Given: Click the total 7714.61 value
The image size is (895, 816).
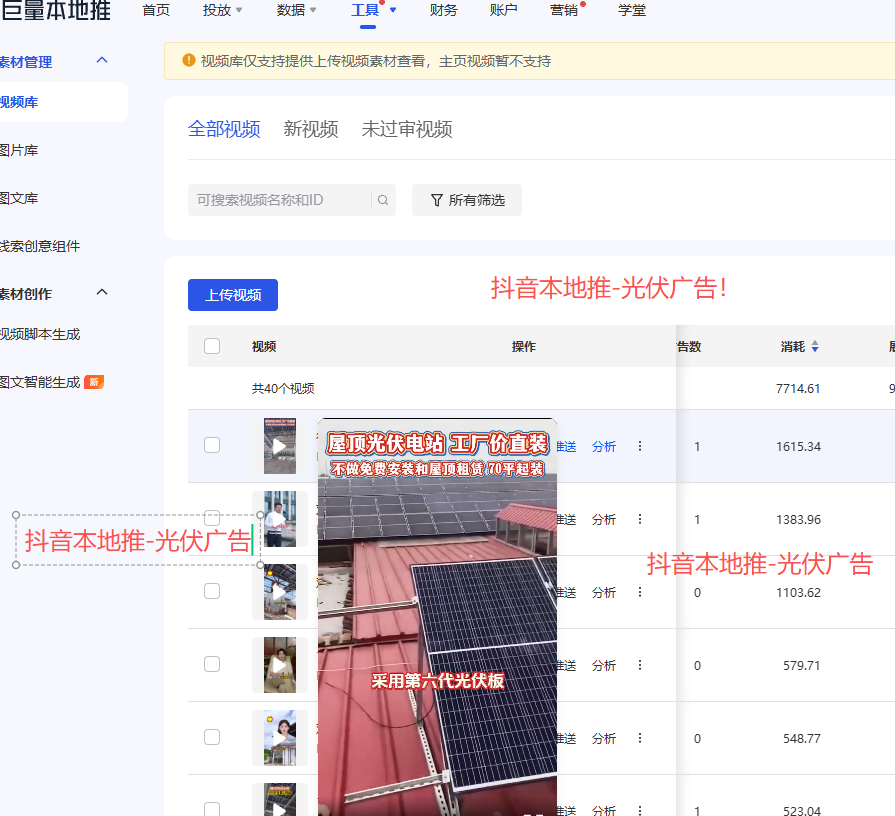Looking at the screenshot, I should click(x=798, y=389).
